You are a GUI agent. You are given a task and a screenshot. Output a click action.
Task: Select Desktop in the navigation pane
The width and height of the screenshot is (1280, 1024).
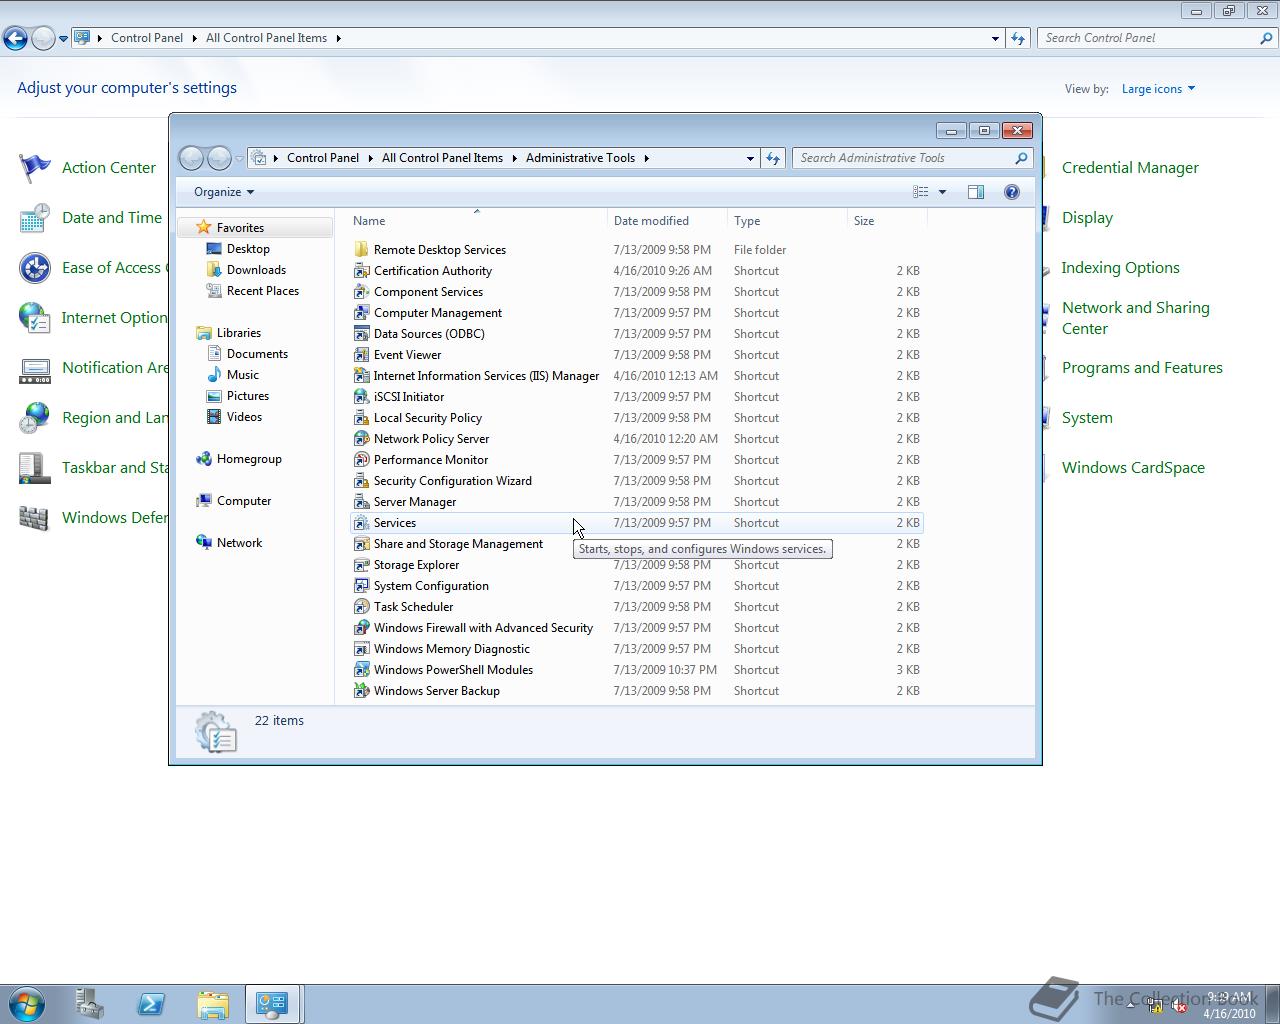click(248, 249)
